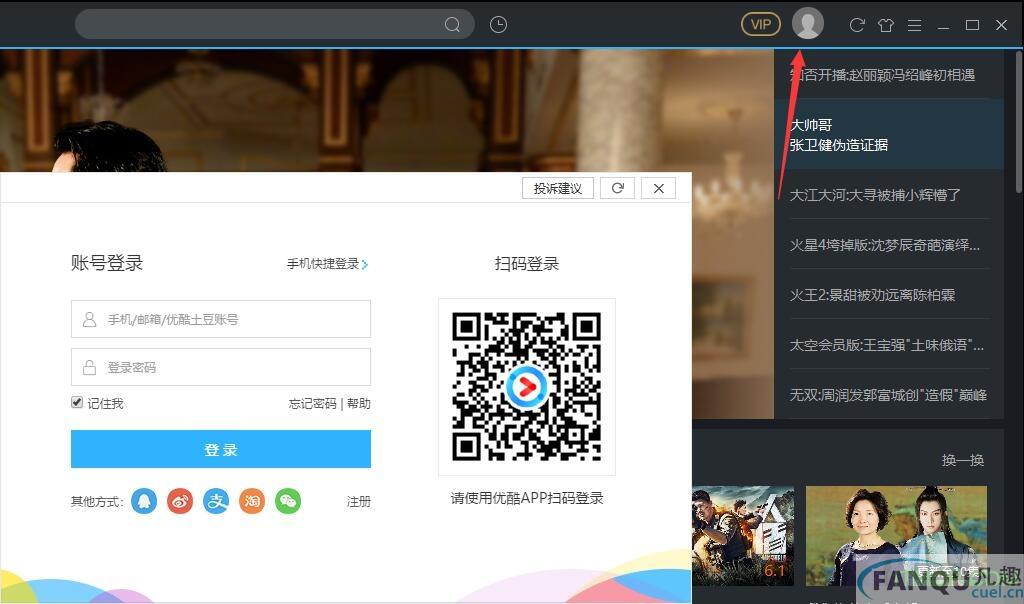Click the 扫码登录 heading
This screenshot has height=604, width=1024.
pos(526,263)
